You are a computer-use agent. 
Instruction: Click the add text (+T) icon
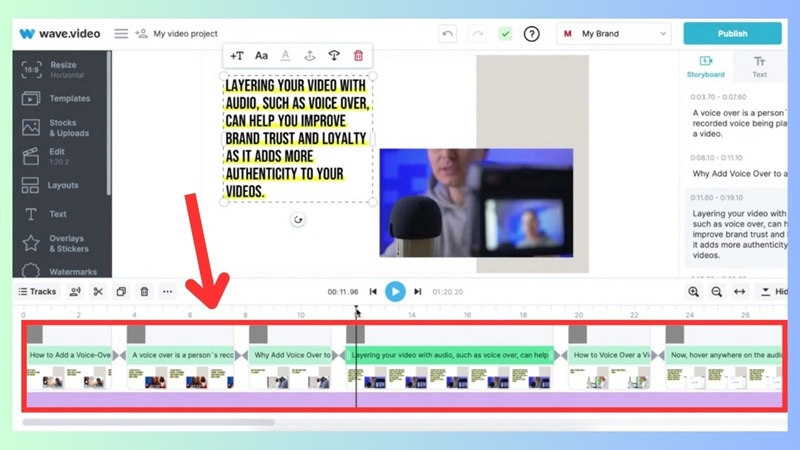236,56
